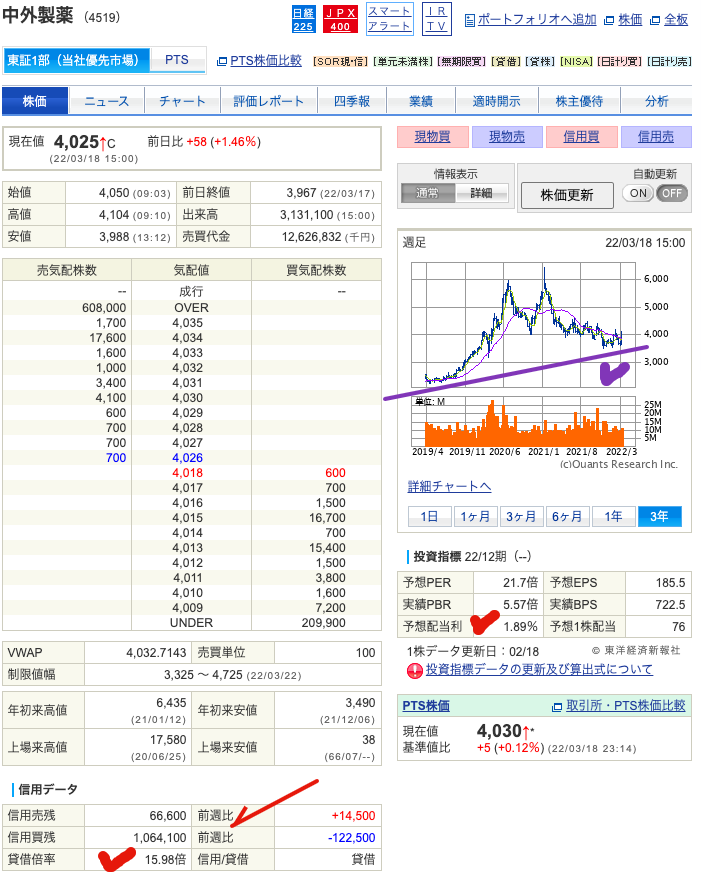
Task: Select the 6ヶ月 chart period
Action: [567, 516]
